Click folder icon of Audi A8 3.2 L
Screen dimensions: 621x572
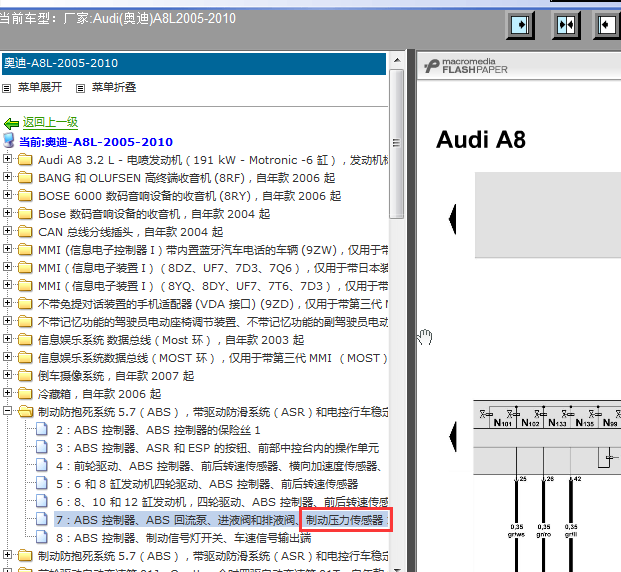[x=25, y=160]
